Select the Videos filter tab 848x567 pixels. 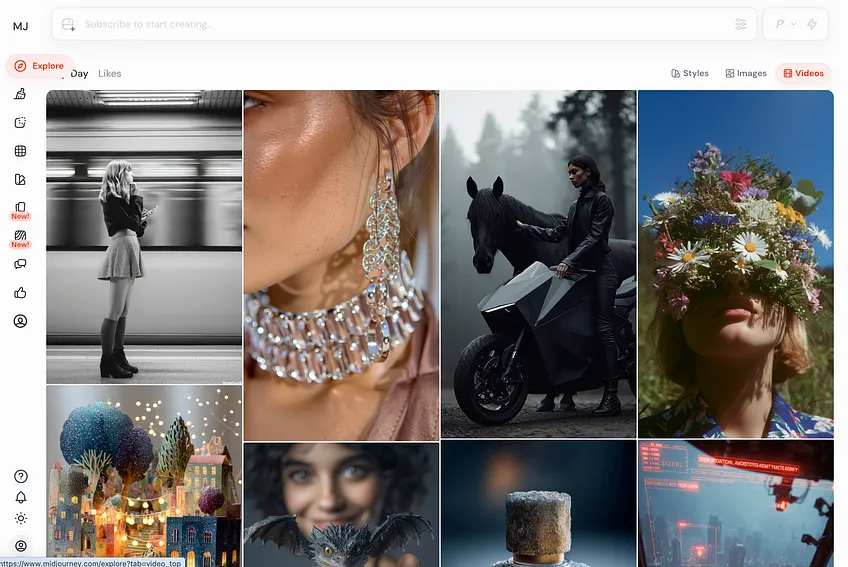pyautogui.click(x=803, y=73)
